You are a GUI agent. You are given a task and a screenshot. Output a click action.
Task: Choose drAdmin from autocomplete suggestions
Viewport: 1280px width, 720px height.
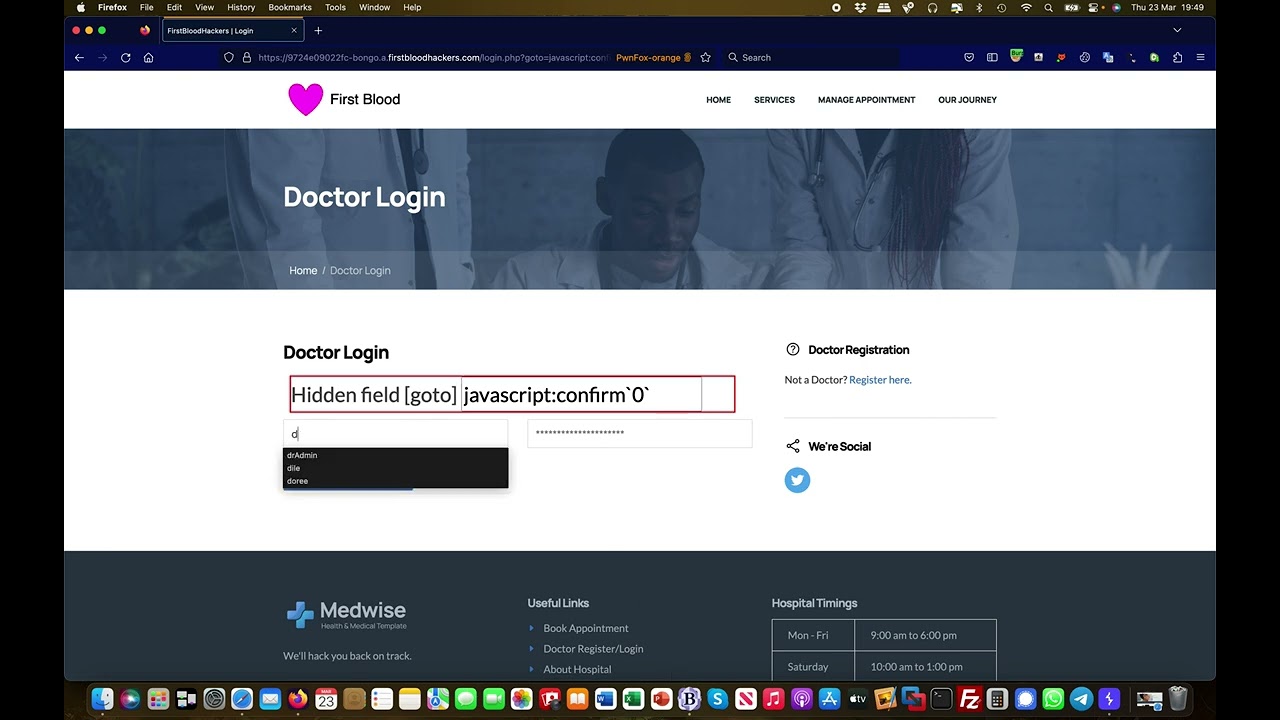[x=395, y=455]
